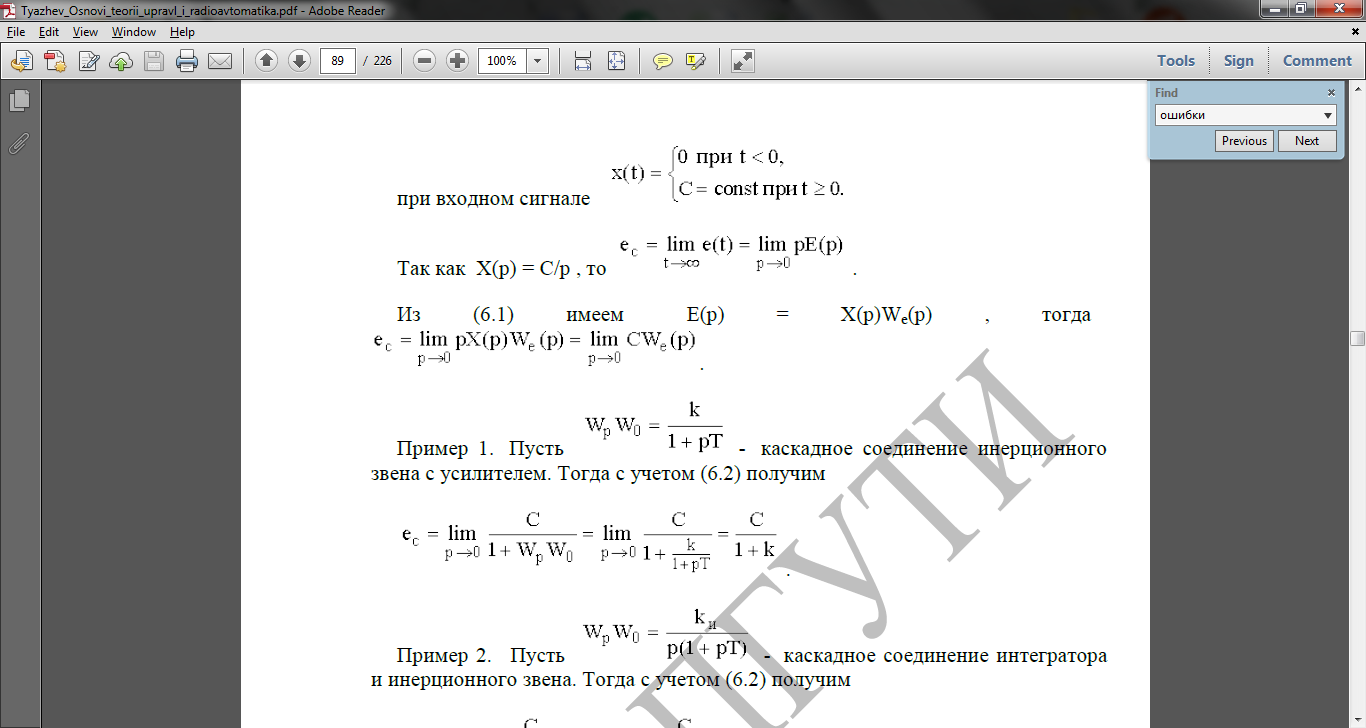The width and height of the screenshot is (1366, 728).
Task: Click the Sign/edit document icon
Action: pyautogui.click(x=88, y=61)
